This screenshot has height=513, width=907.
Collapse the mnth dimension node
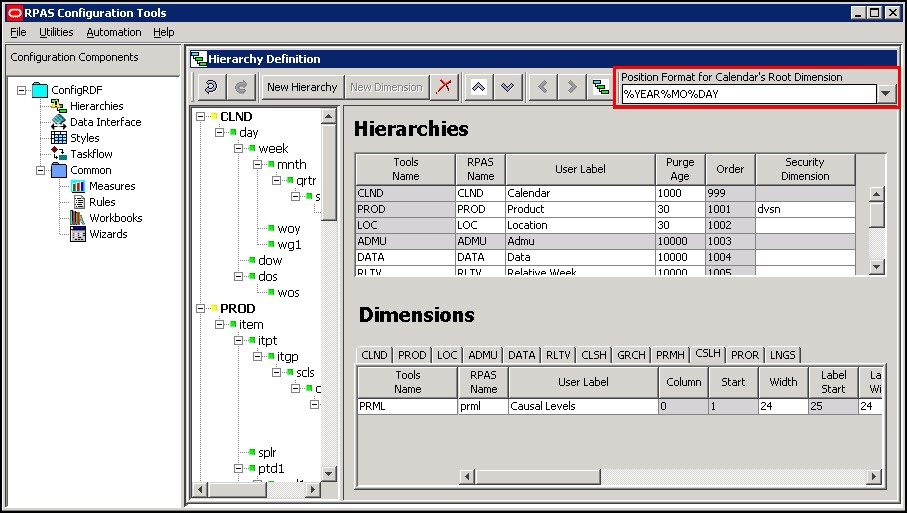pos(257,164)
